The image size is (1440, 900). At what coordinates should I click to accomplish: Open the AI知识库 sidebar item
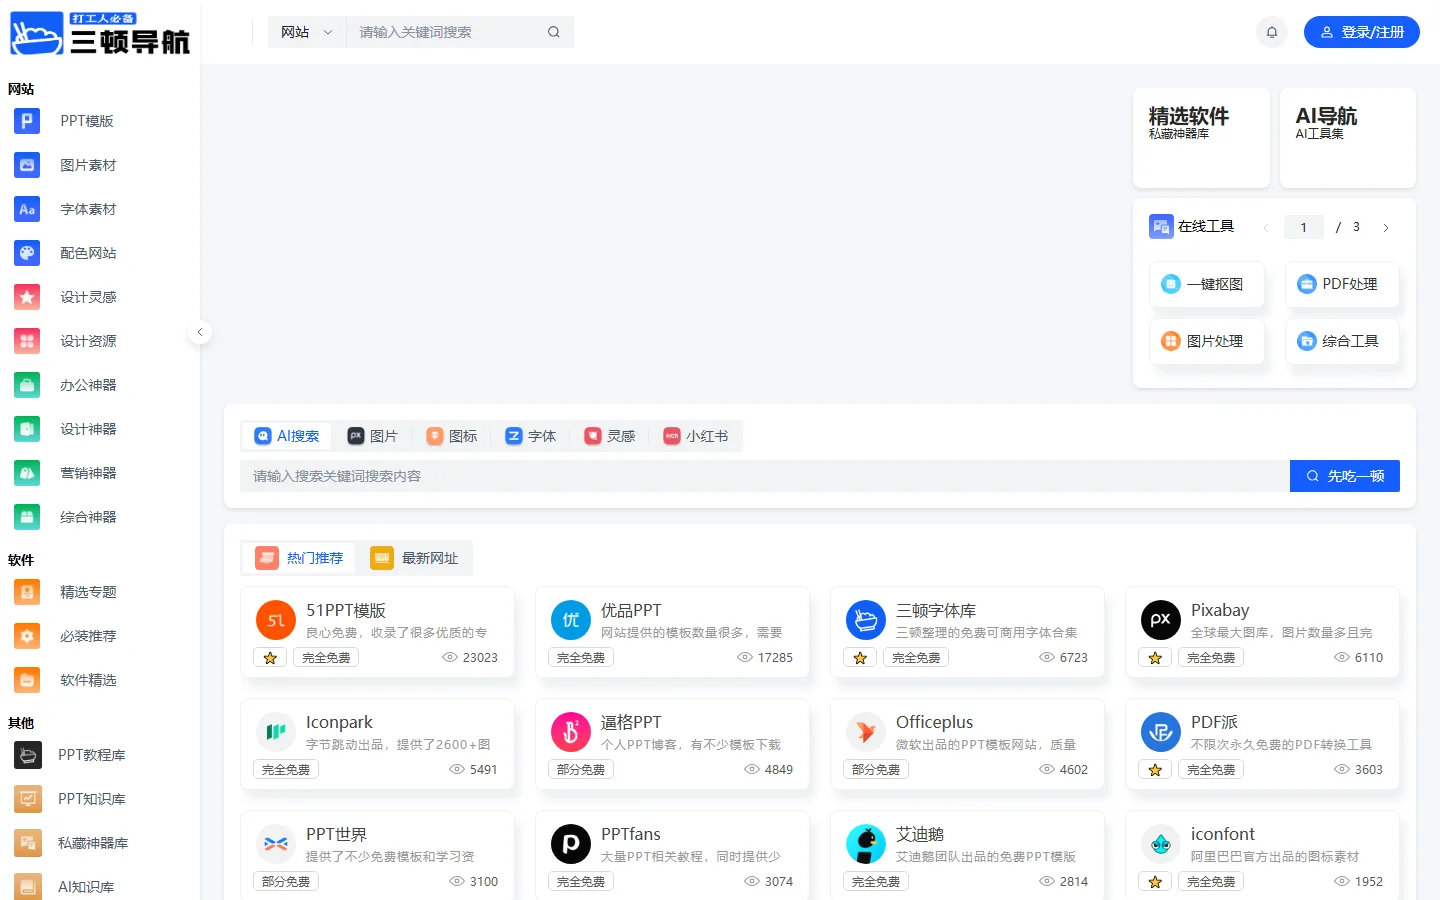86,887
